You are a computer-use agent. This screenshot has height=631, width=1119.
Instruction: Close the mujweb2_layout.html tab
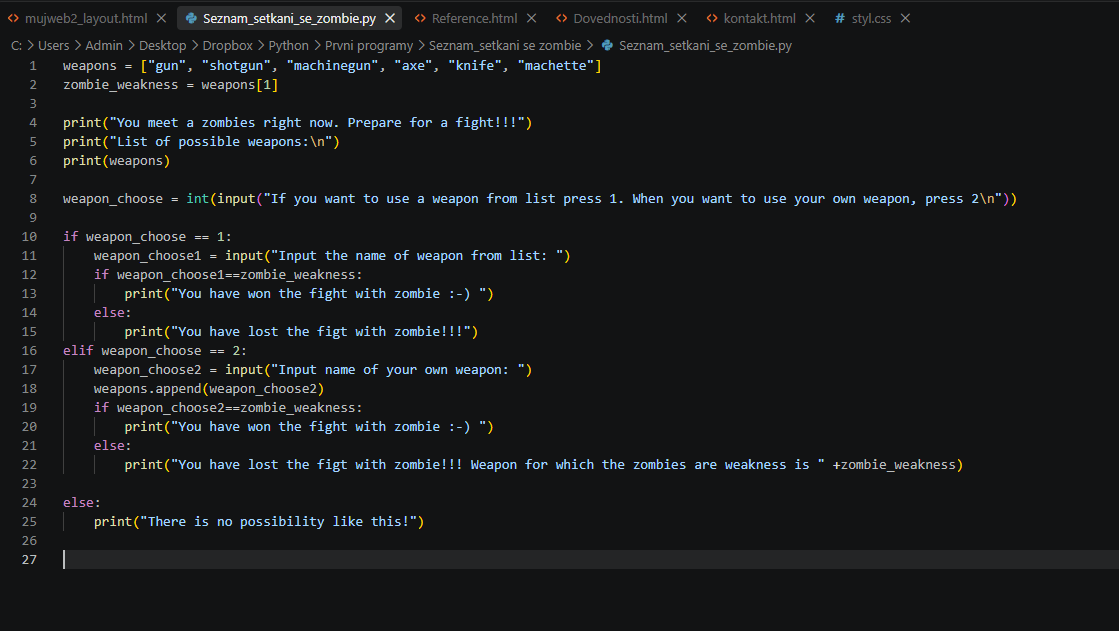(161, 19)
